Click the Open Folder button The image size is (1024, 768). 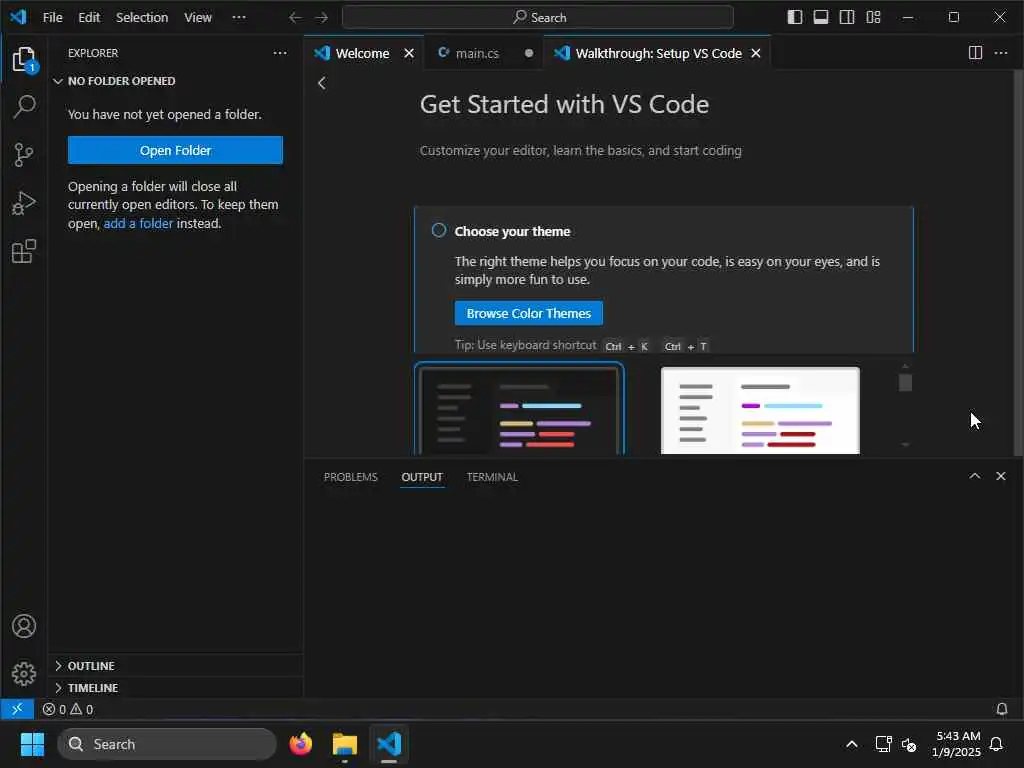(x=175, y=150)
